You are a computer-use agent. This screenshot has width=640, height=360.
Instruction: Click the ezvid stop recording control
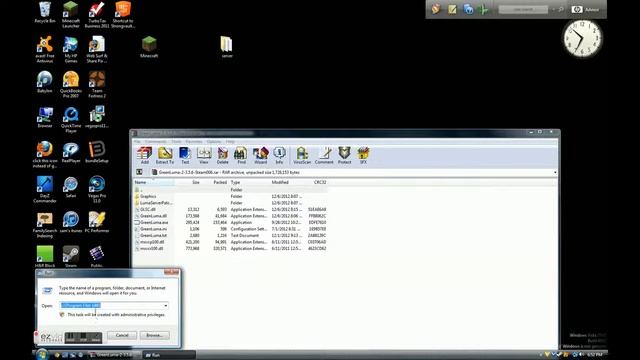(83, 338)
